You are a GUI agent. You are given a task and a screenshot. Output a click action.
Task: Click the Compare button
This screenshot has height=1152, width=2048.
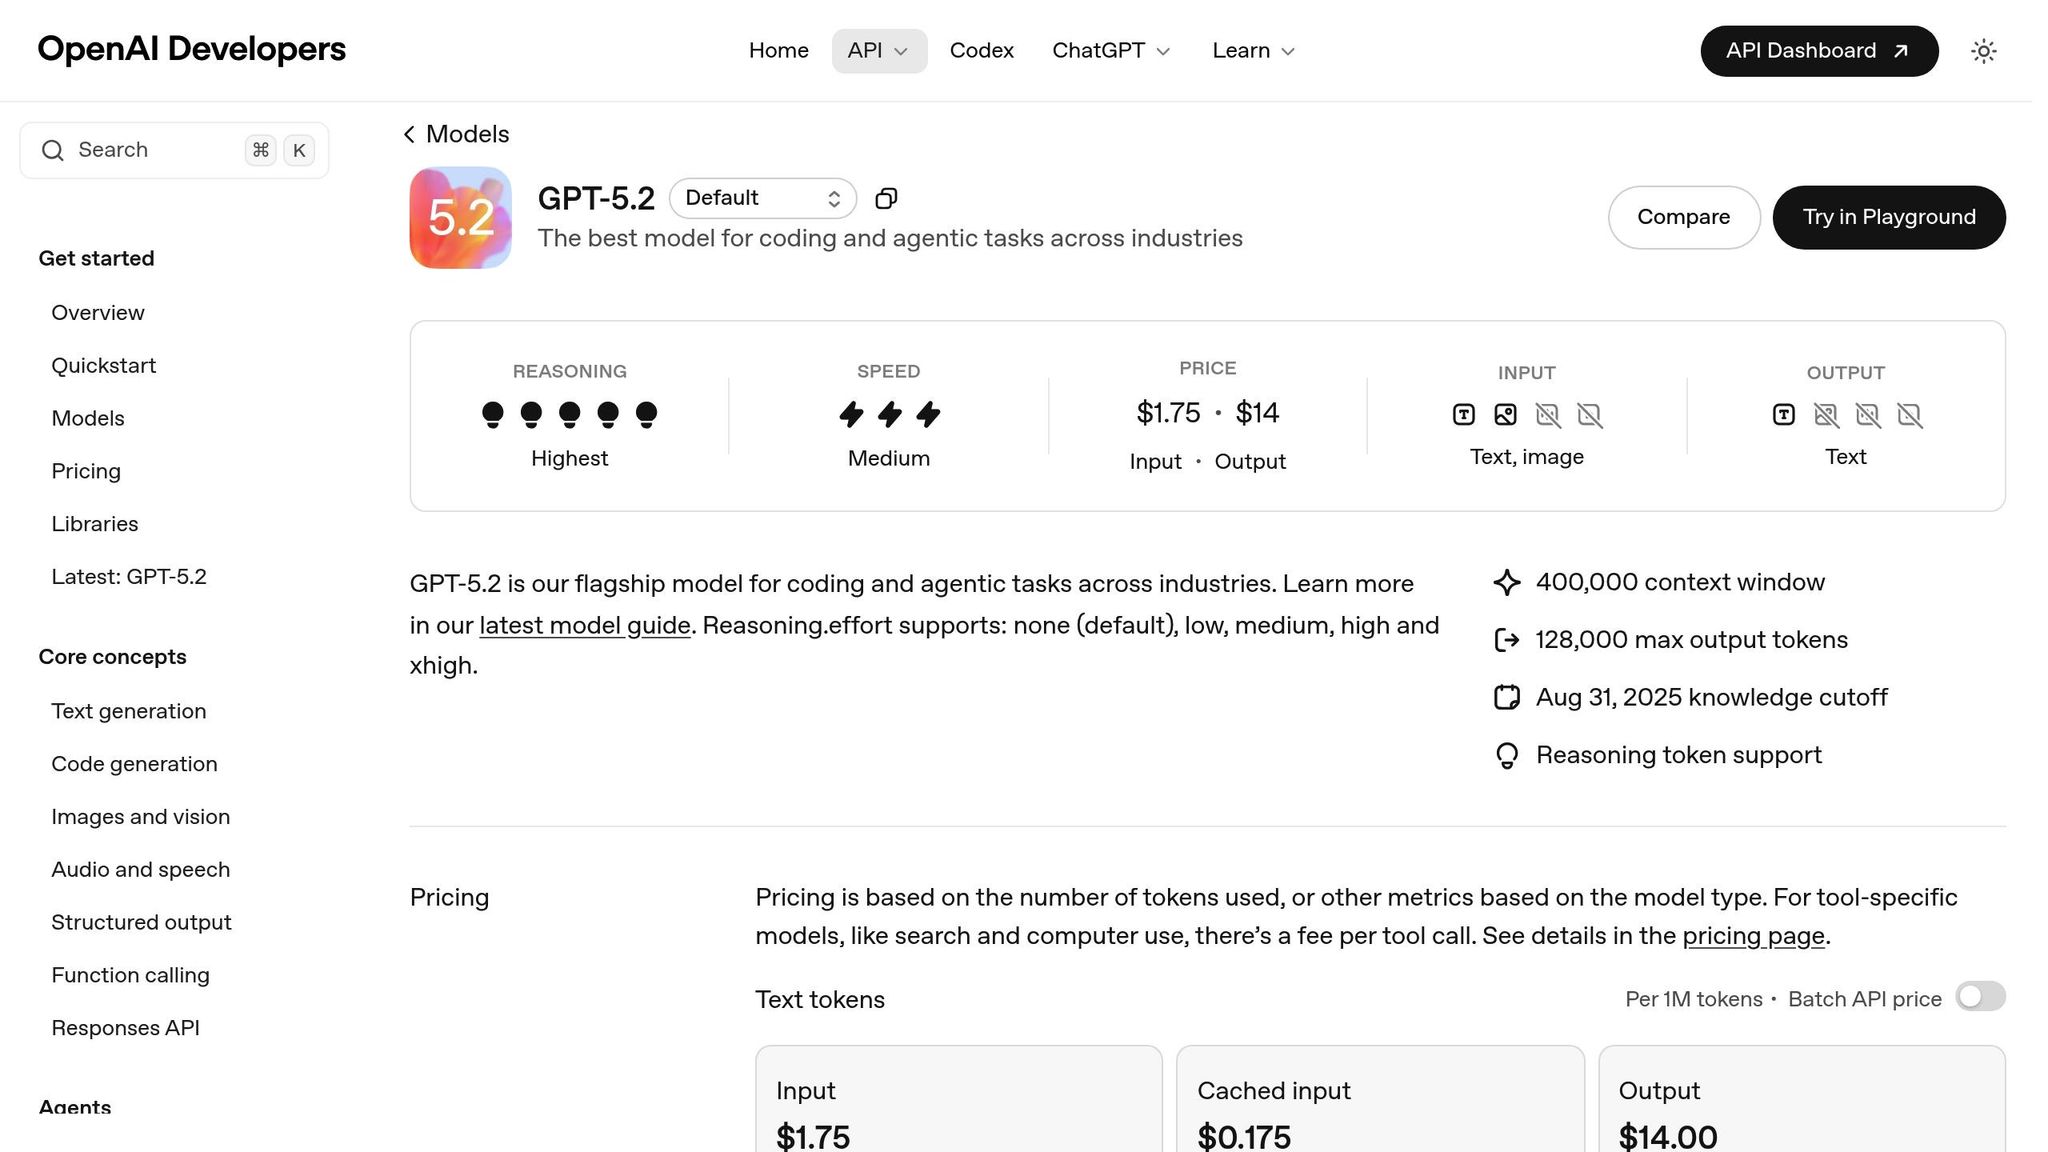1683,217
